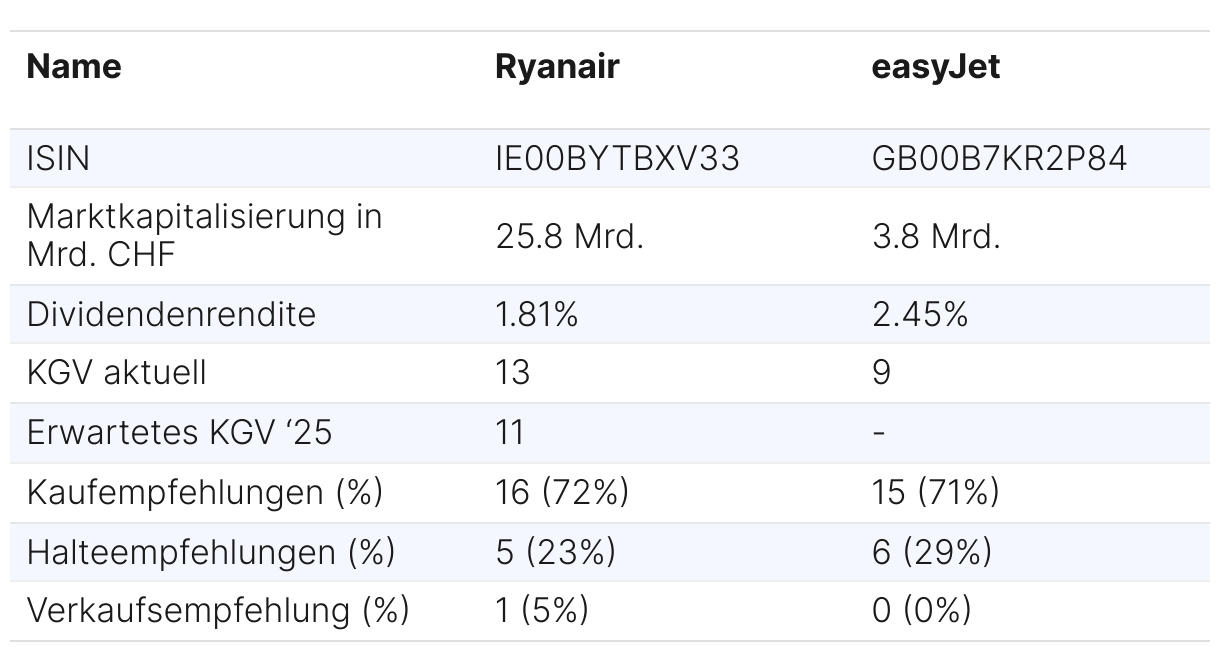Click the Ryanair column header
The image size is (1220, 652).
pos(557,66)
